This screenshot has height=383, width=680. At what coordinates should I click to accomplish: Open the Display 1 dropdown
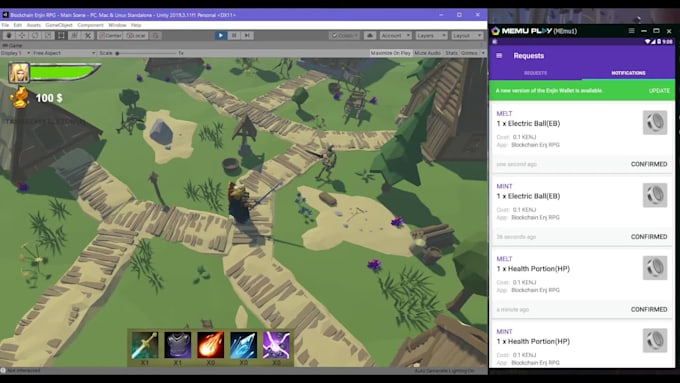pyautogui.click(x=15, y=53)
